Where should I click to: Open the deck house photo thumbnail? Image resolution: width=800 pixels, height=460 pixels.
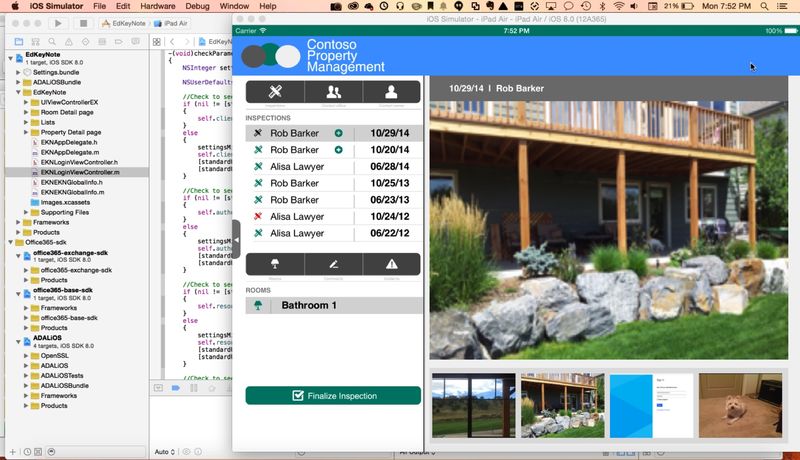pos(562,405)
